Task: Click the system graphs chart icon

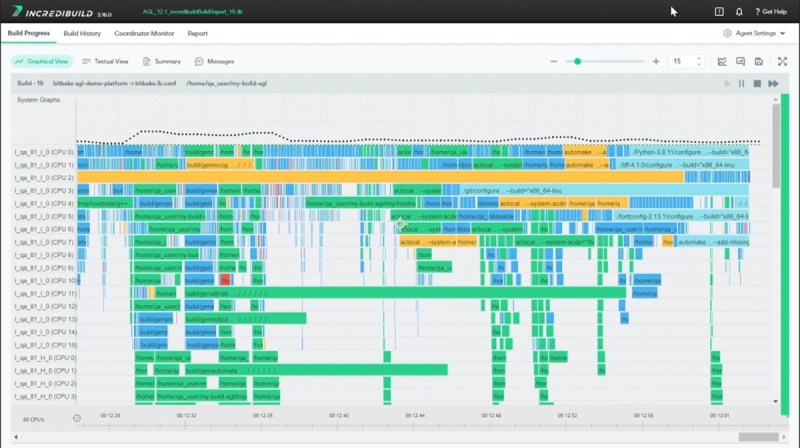Action: (722, 61)
